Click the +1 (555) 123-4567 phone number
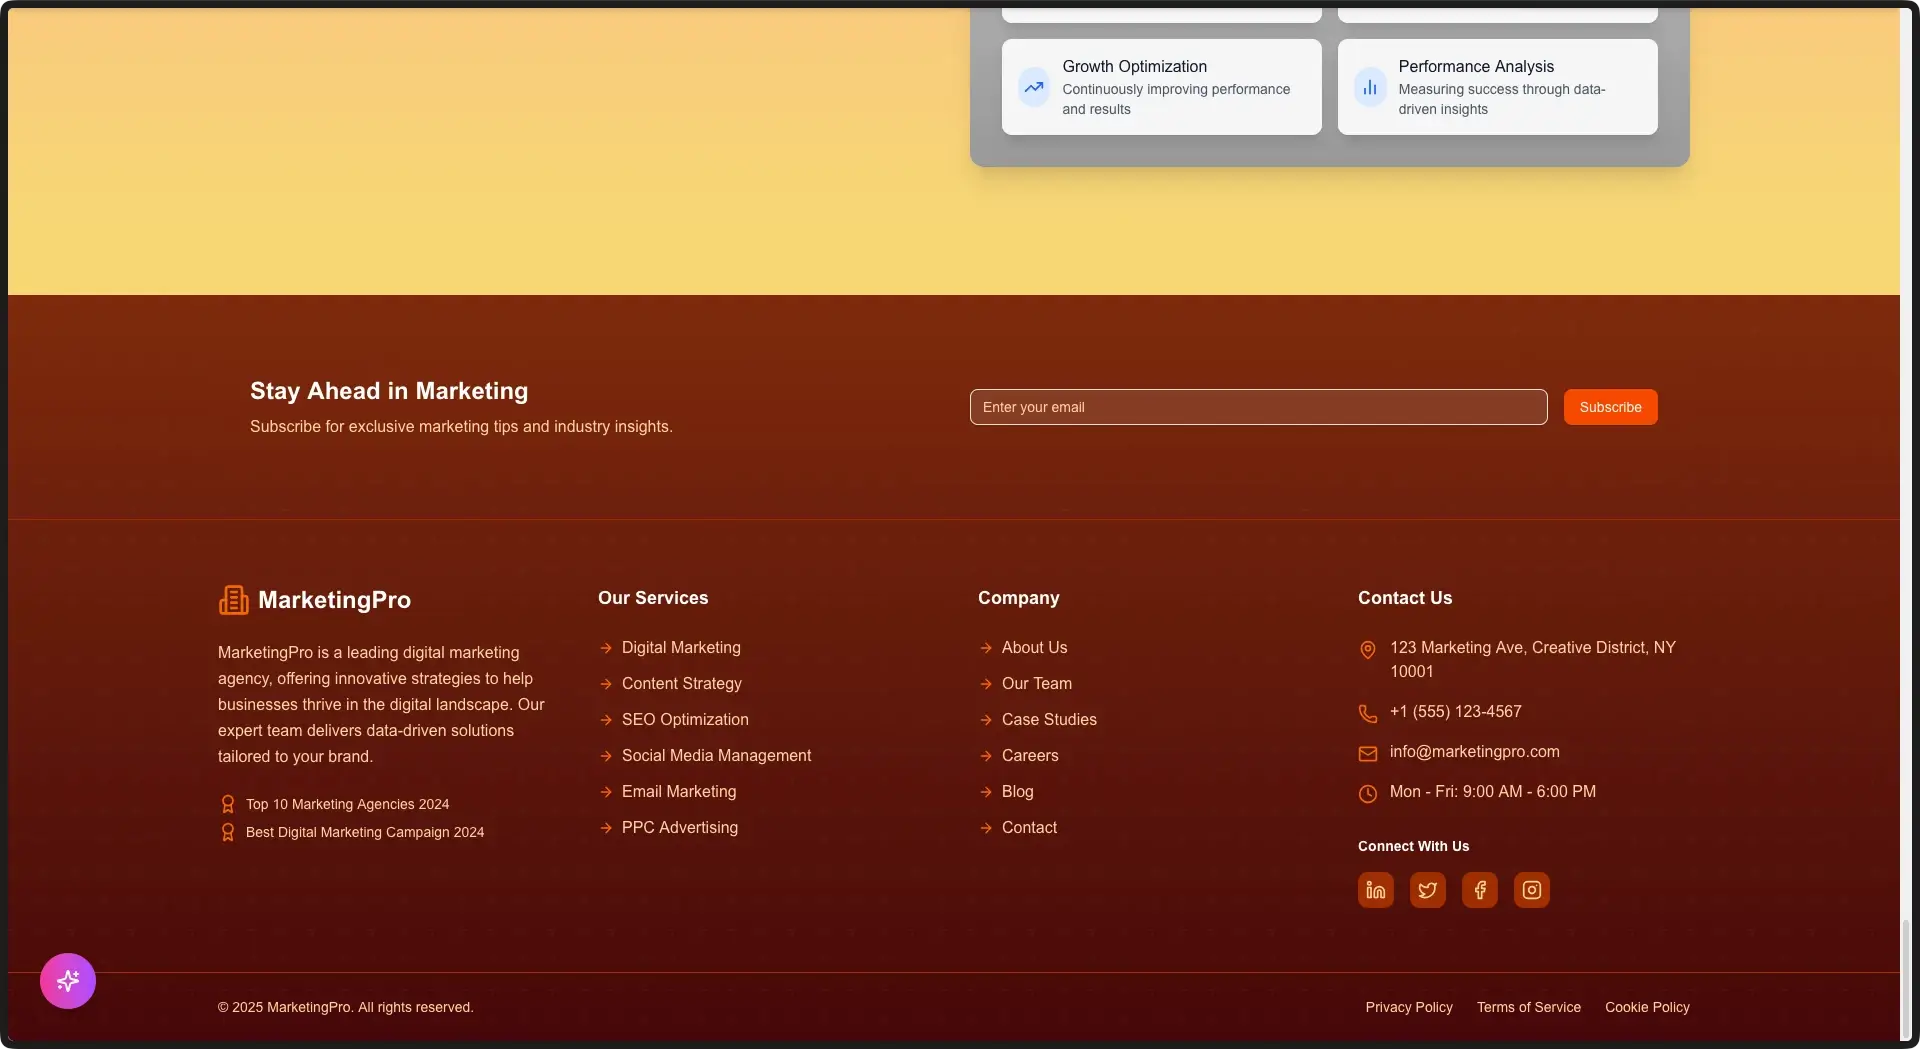 click(1455, 712)
